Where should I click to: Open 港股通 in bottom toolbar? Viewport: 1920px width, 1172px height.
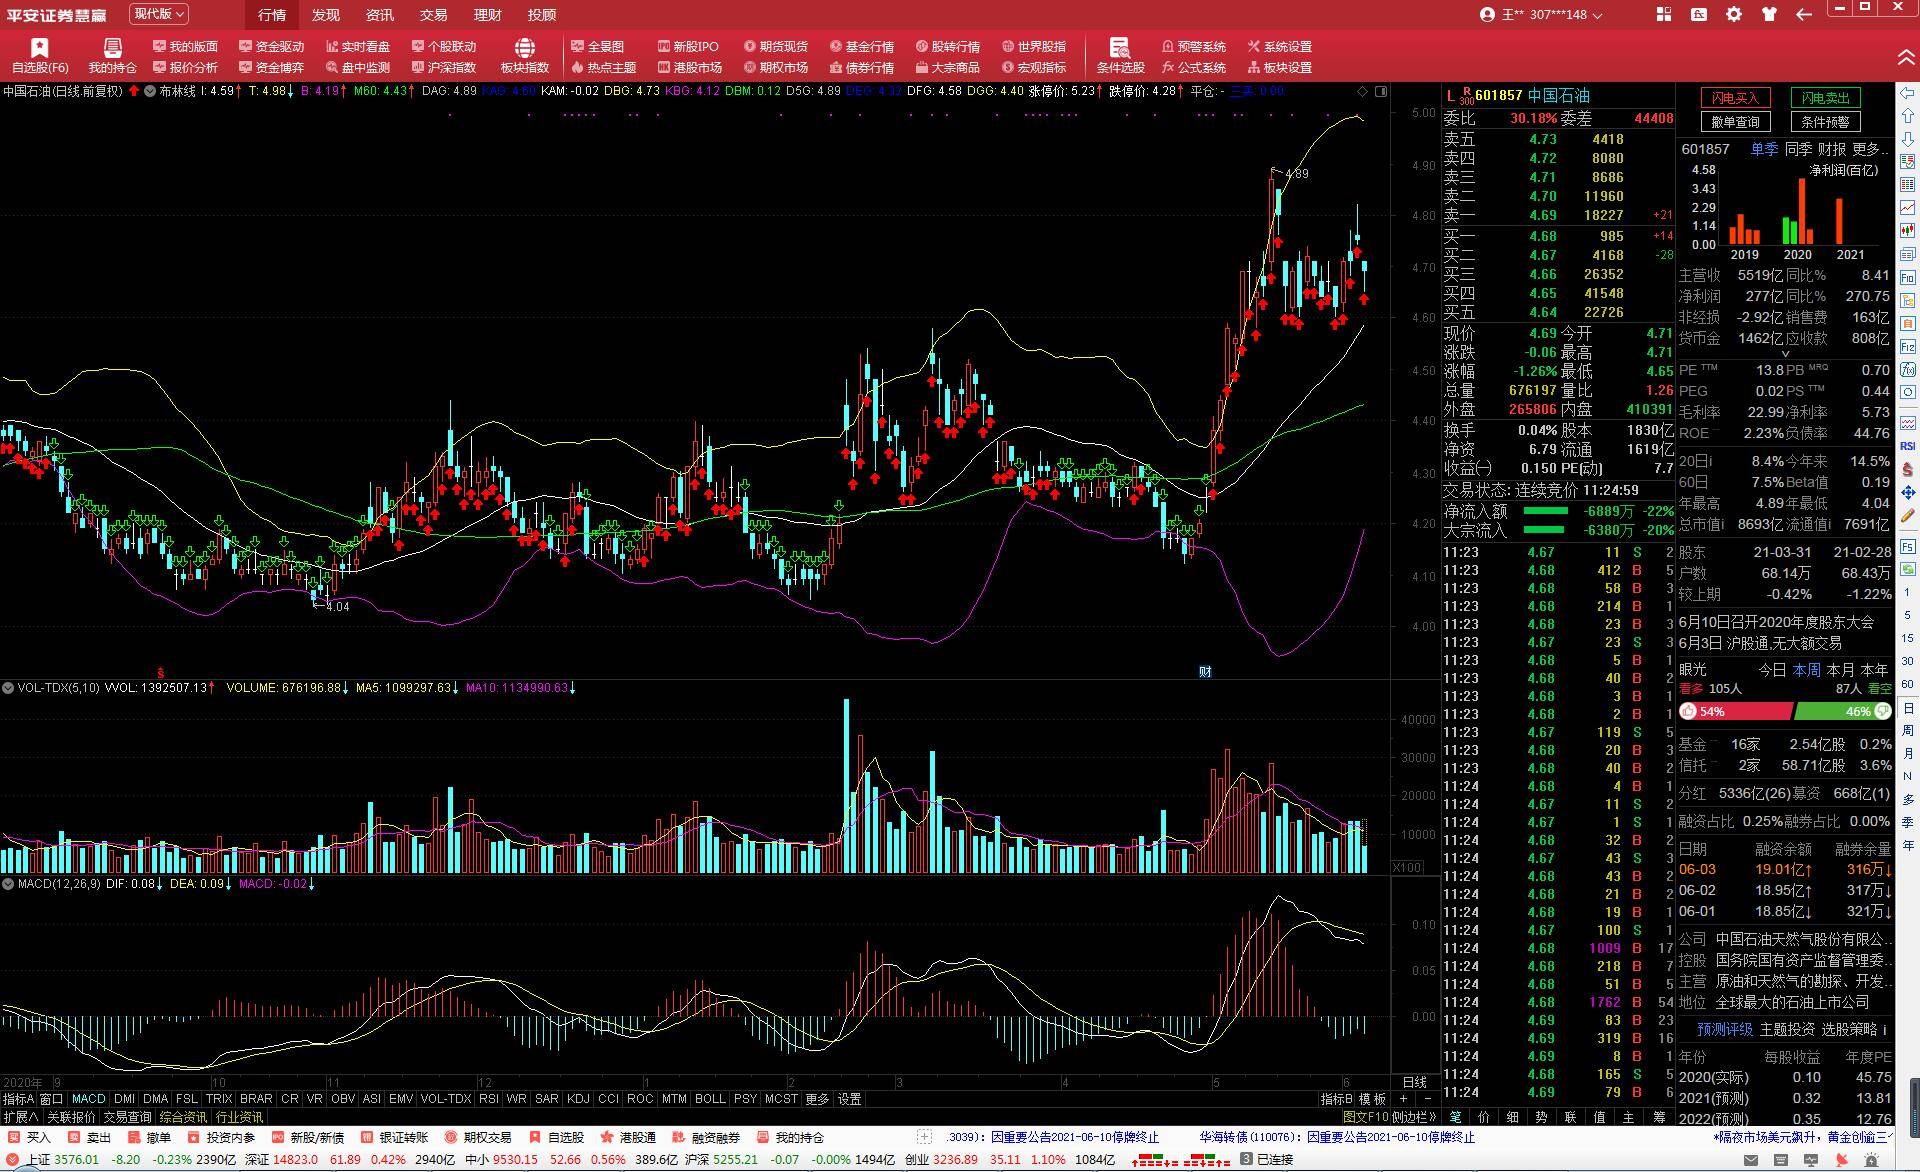click(627, 1138)
